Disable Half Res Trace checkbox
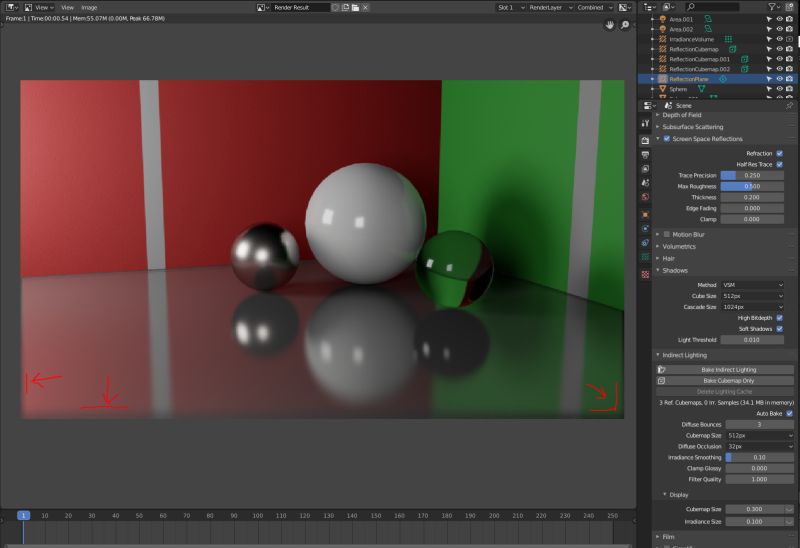Screen dimensions: 800x548 [x=780, y=164]
